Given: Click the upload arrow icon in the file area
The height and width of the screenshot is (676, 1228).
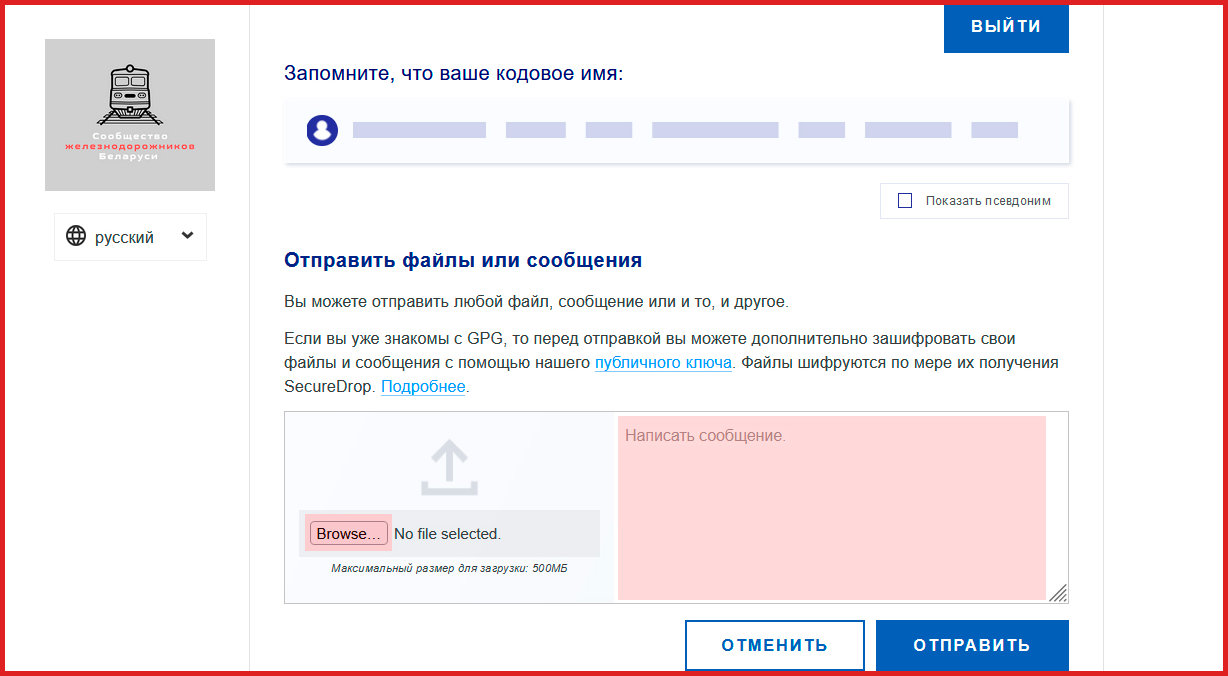Looking at the screenshot, I should click(449, 469).
